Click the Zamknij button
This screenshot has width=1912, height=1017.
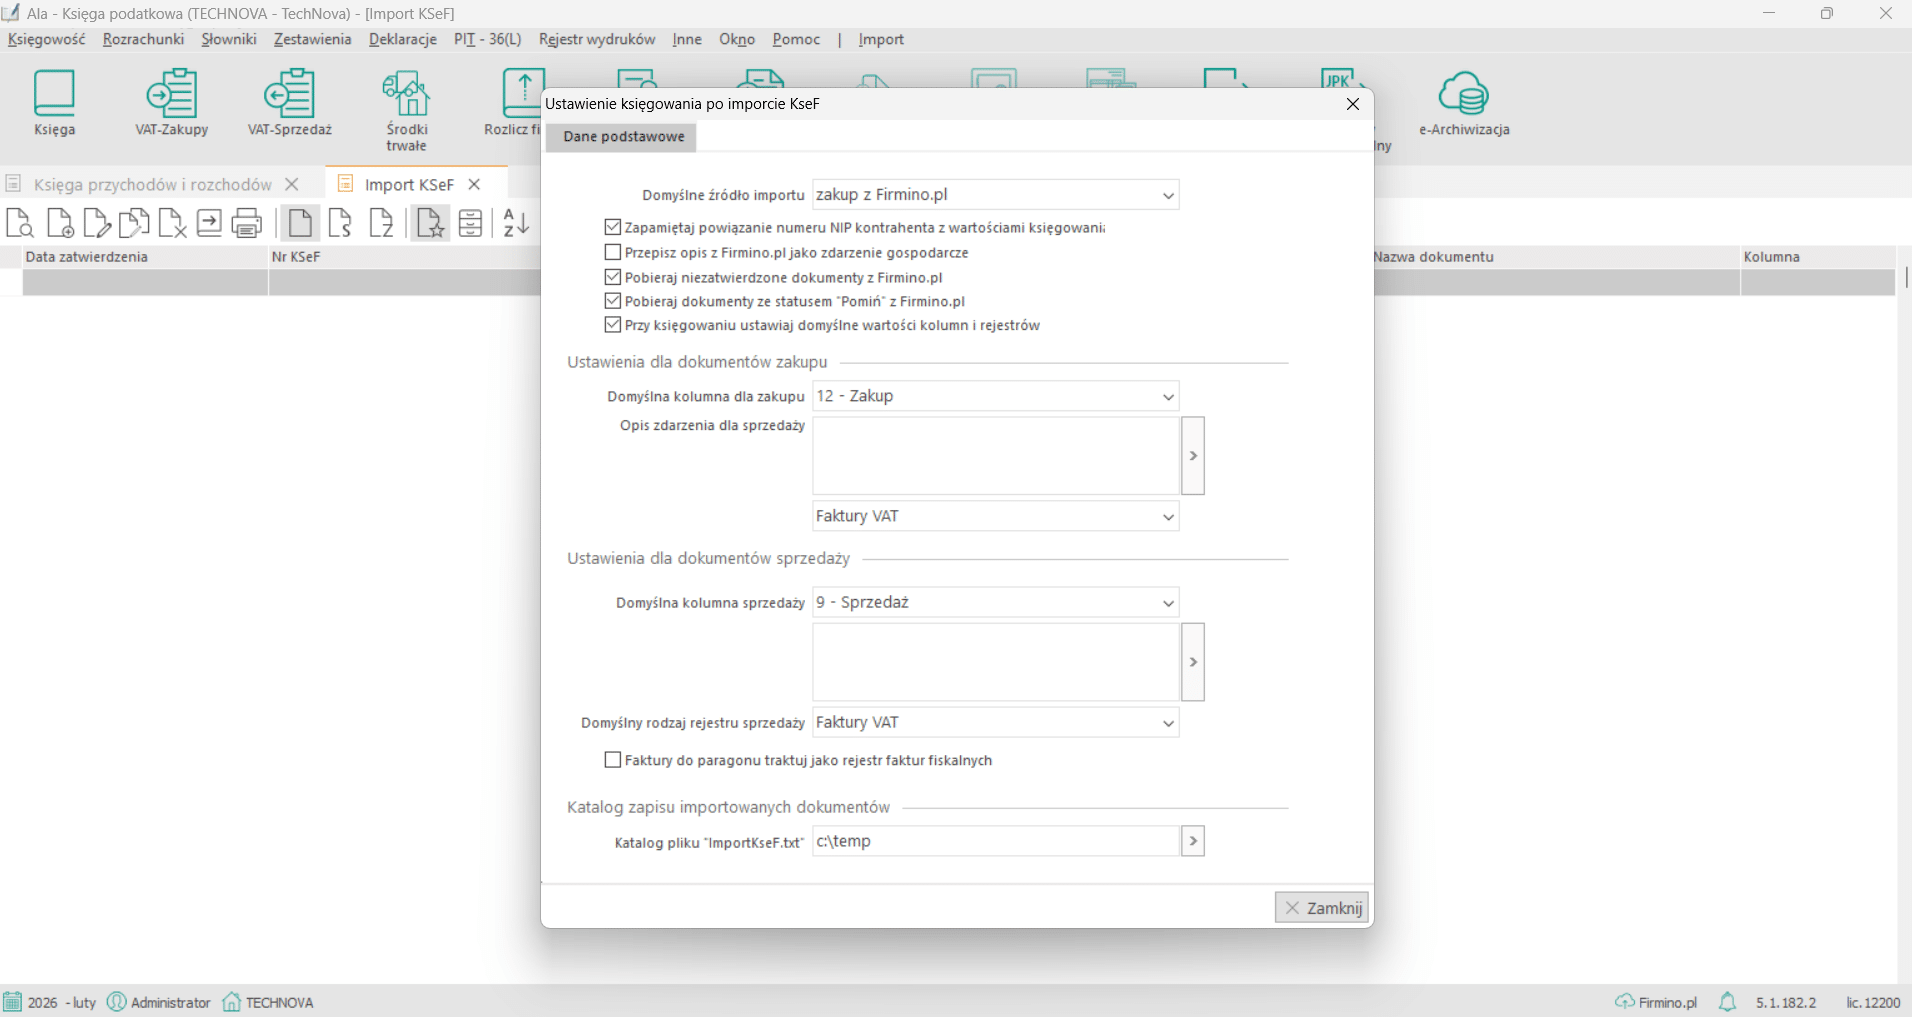click(1322, 908)
